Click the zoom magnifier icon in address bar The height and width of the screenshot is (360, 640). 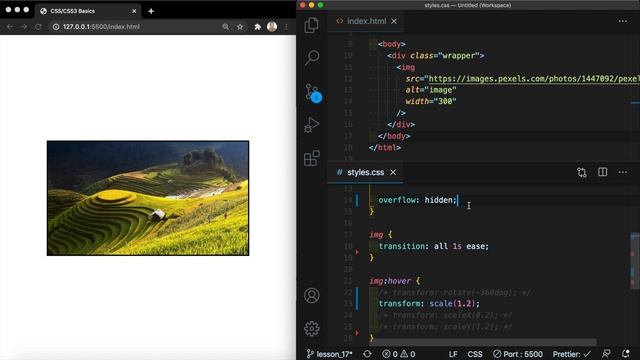coord(225,27)
